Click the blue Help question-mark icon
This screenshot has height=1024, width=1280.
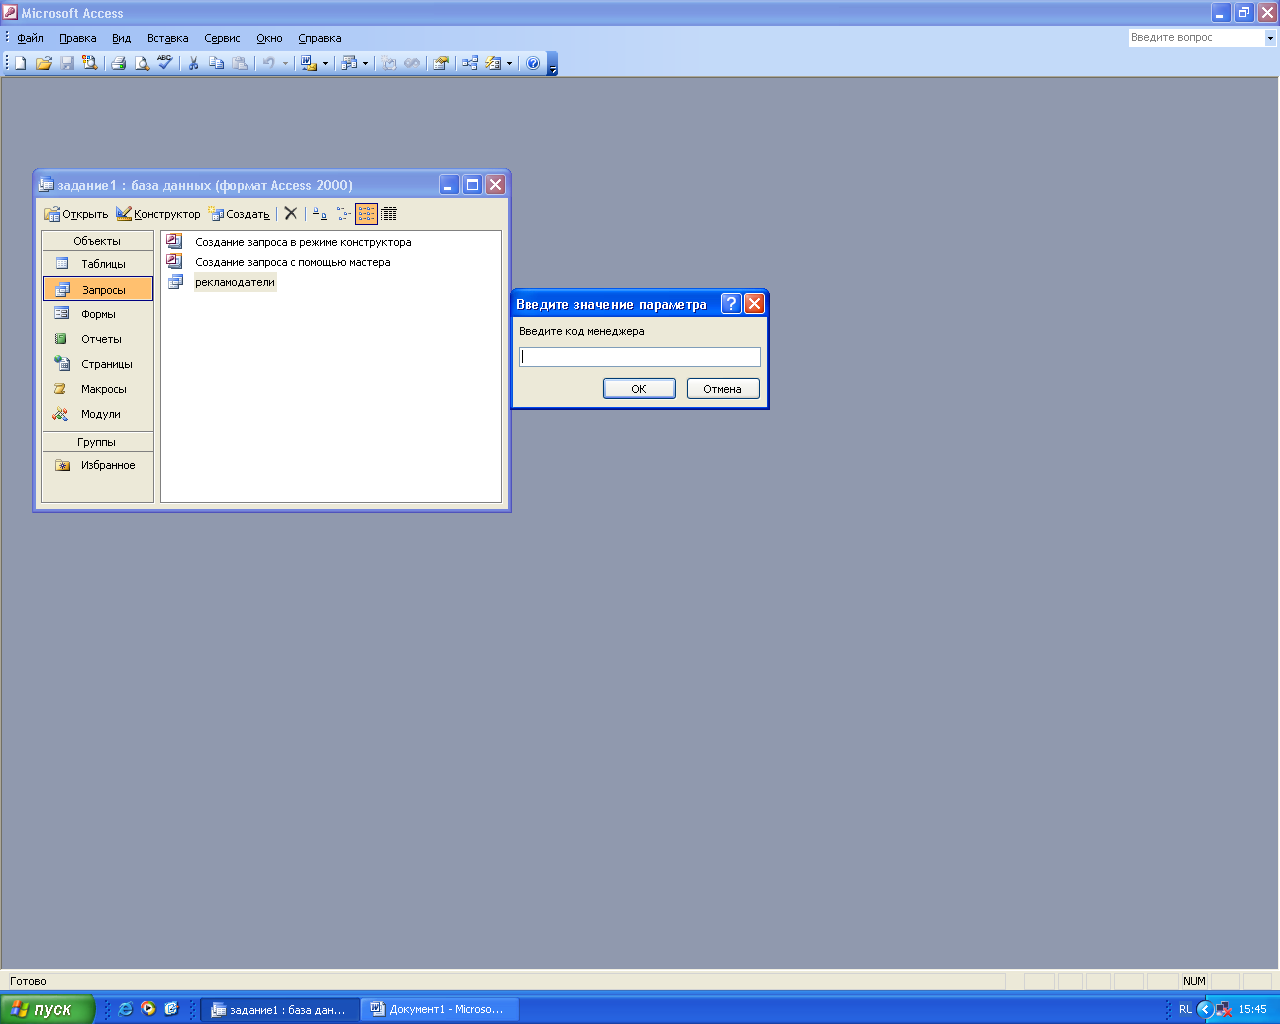tap(533, 63)
